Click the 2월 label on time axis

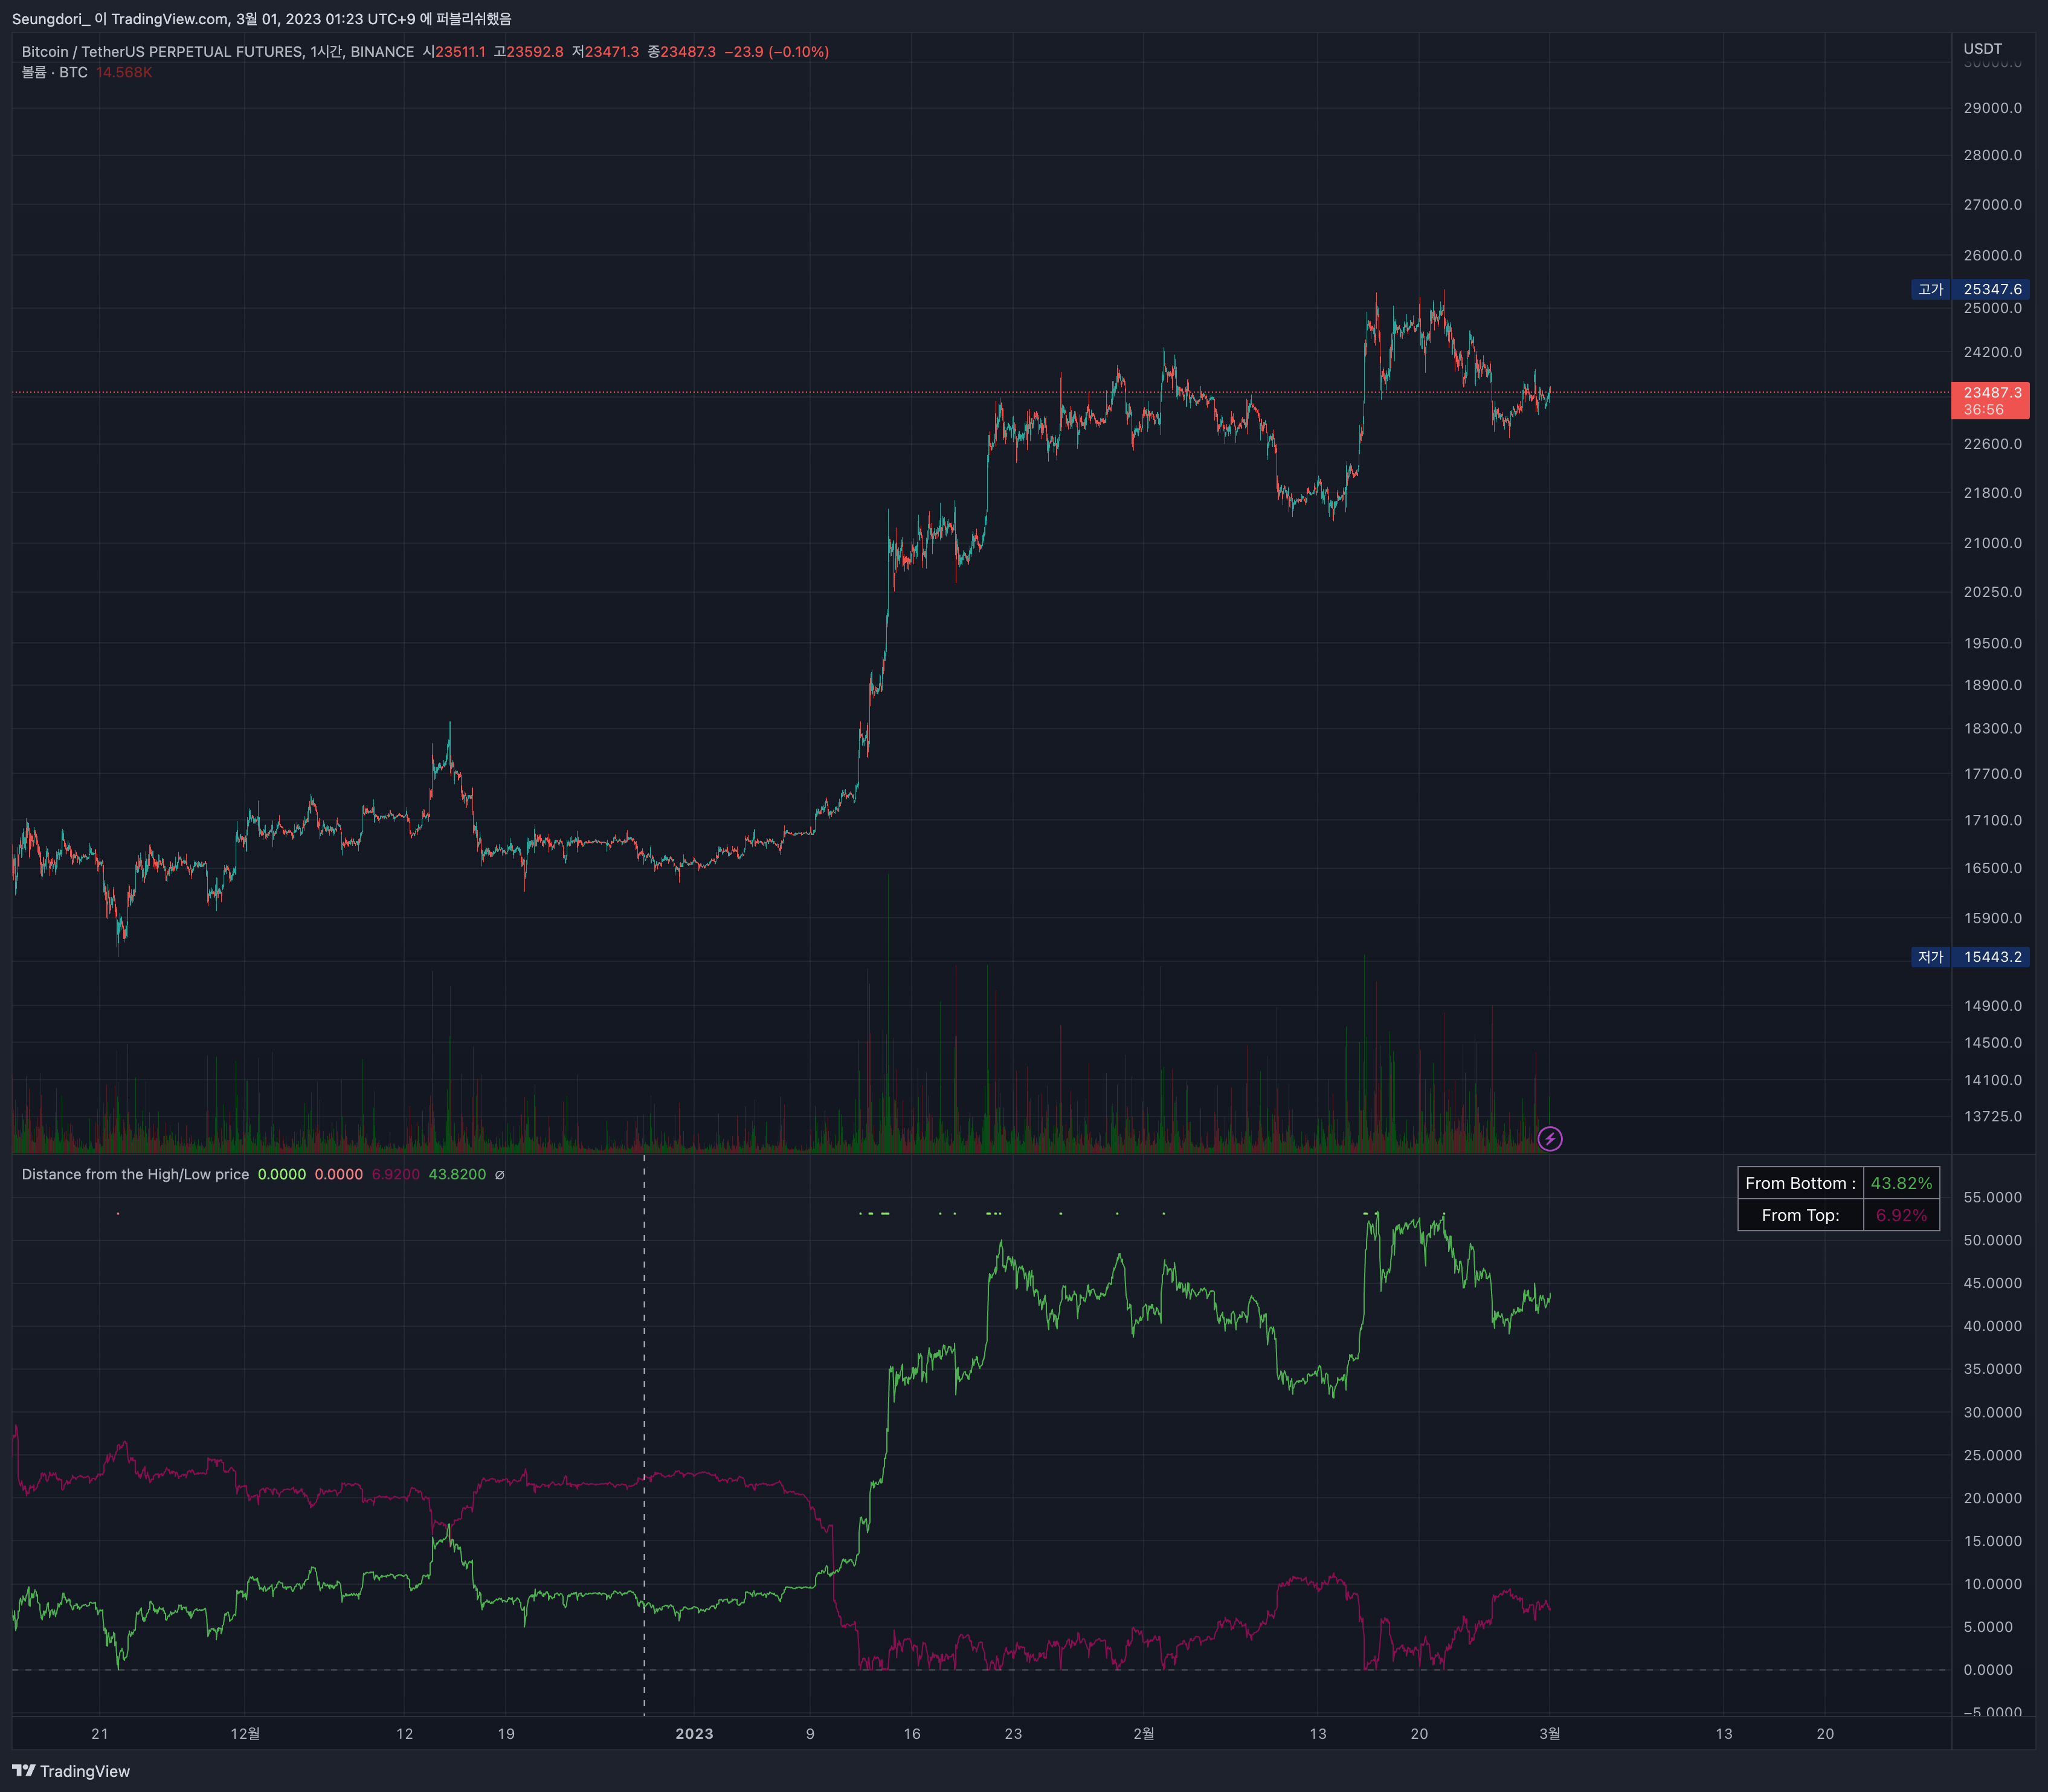coord(1144,1734)
